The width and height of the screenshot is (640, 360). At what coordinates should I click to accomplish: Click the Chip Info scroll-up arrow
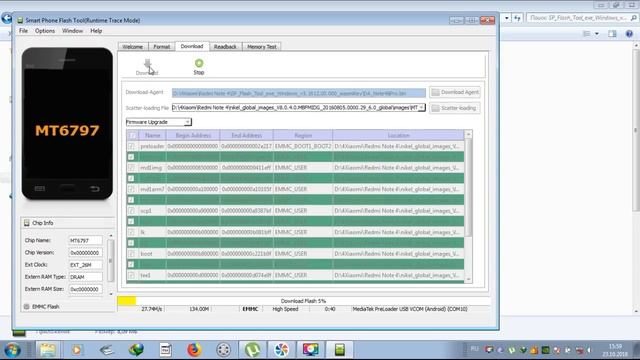[111, 236]
